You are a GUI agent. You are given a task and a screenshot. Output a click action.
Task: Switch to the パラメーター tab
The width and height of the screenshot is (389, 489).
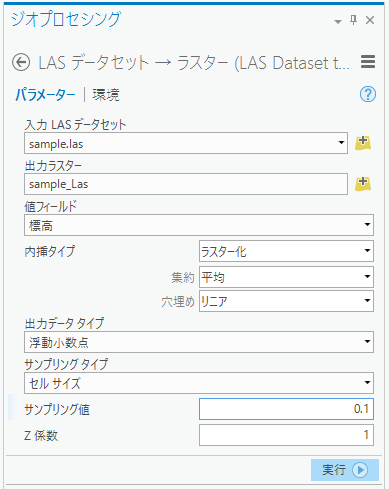click(45, 95)
